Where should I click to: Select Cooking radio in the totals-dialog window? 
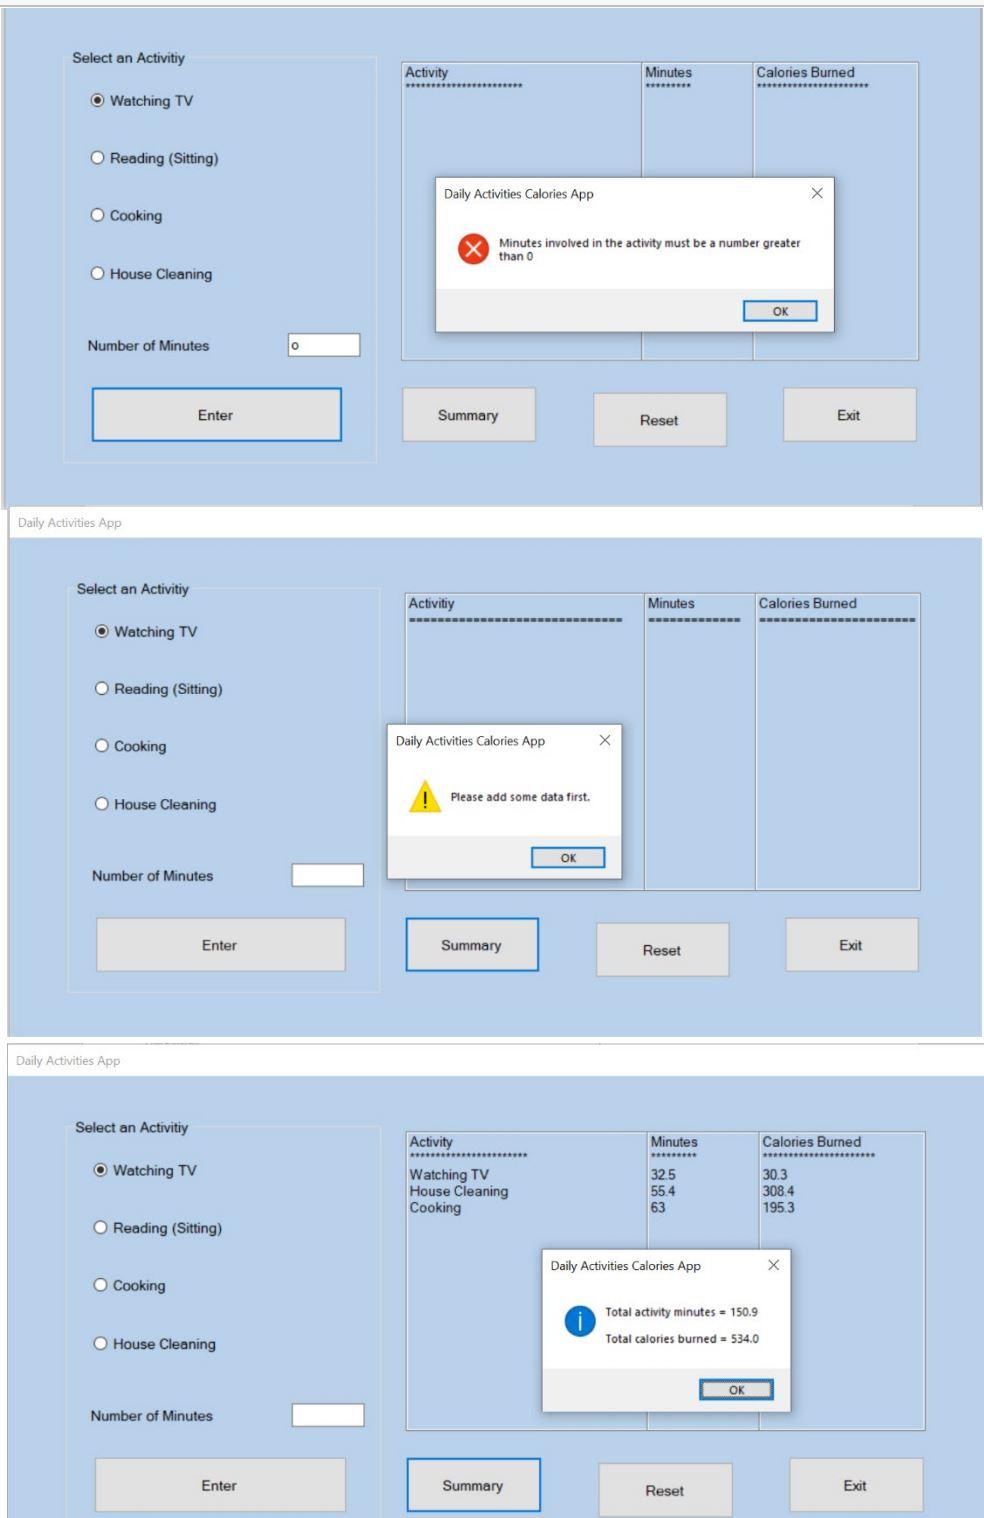tap(129, 1286)
